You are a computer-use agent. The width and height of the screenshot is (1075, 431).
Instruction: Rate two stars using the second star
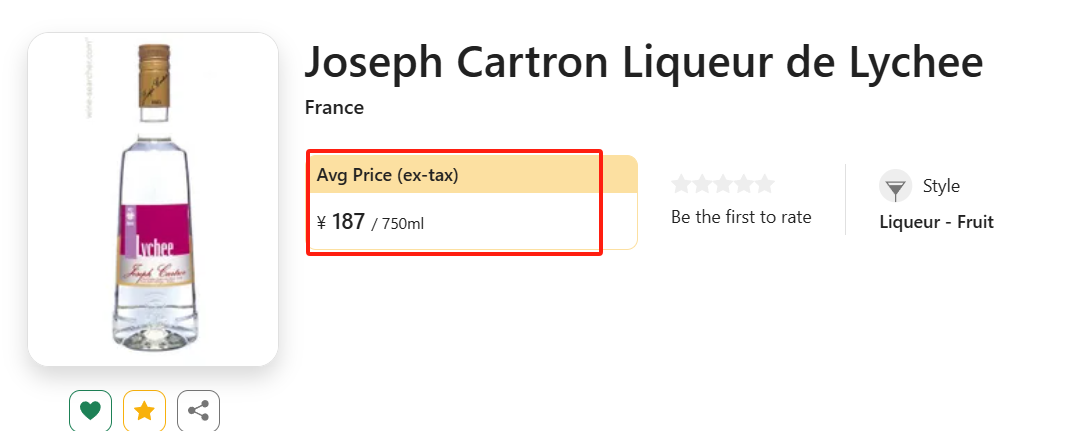[x=702, y=184]
